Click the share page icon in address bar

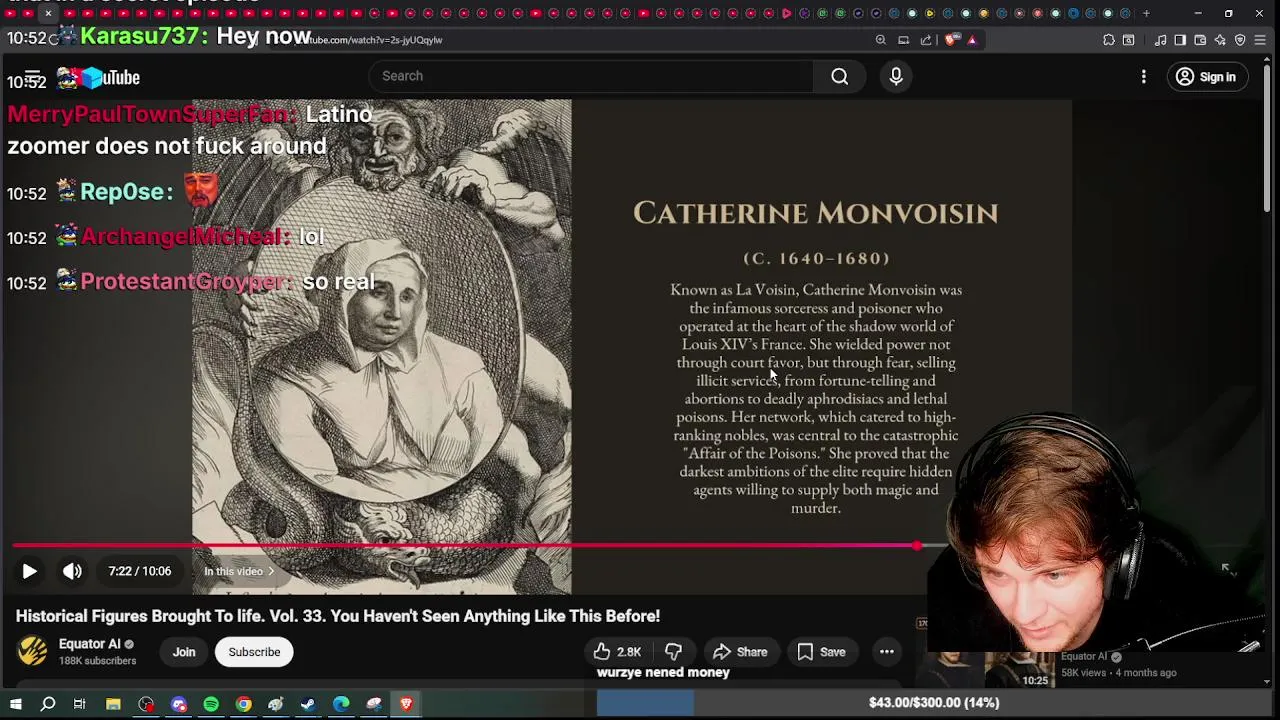(x=926, y=40)
